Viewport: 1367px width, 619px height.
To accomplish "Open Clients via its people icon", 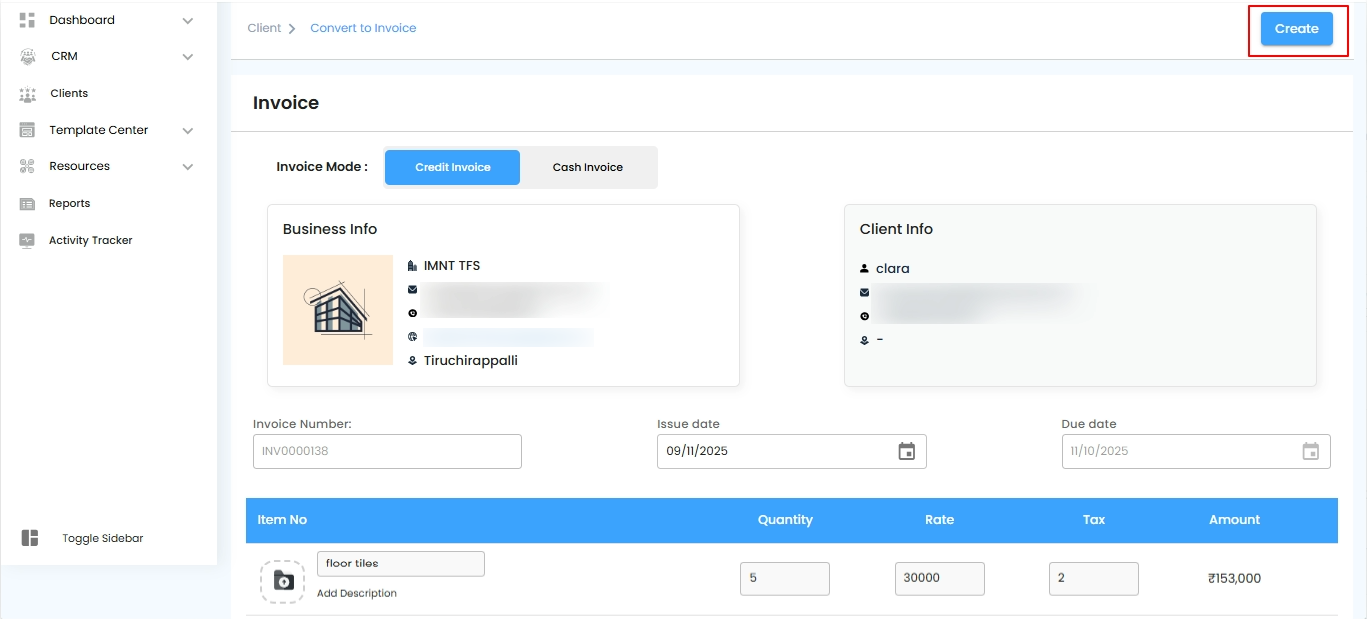I will [28, 94].
